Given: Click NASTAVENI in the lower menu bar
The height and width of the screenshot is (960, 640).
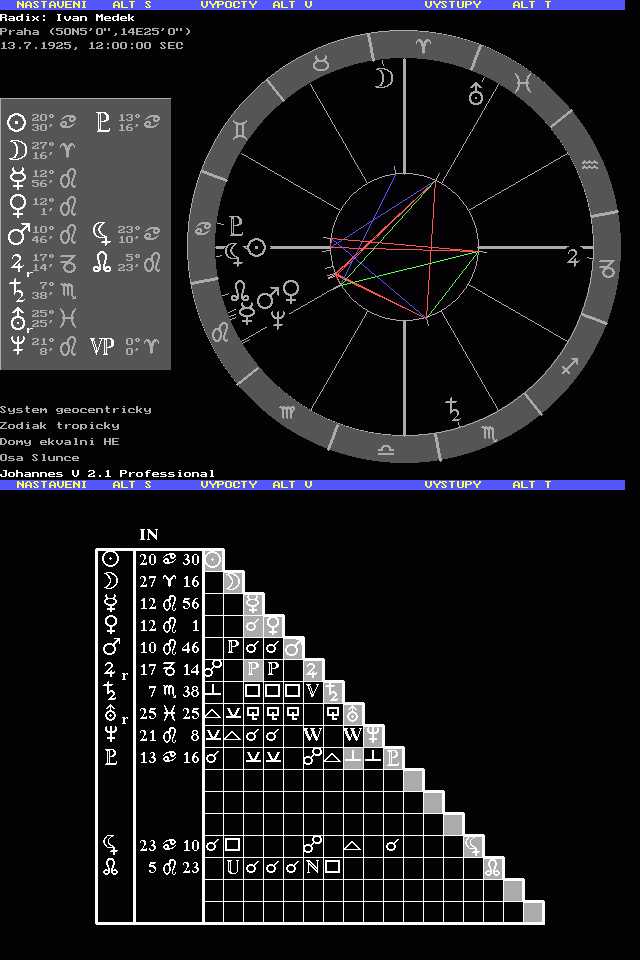Looking at the screenshot, I should pyautogui.click(x=51, y=484).
